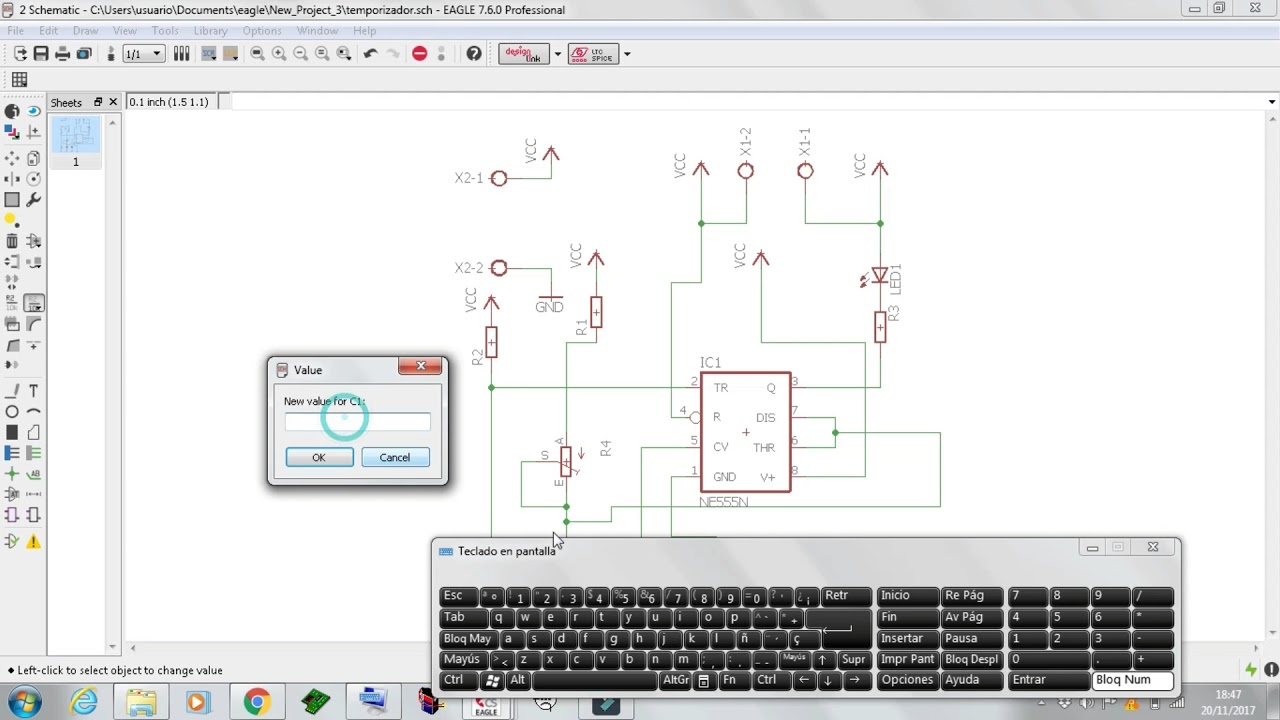Toggle the Bloq Despl key
1280x720 pixels.
971,660
